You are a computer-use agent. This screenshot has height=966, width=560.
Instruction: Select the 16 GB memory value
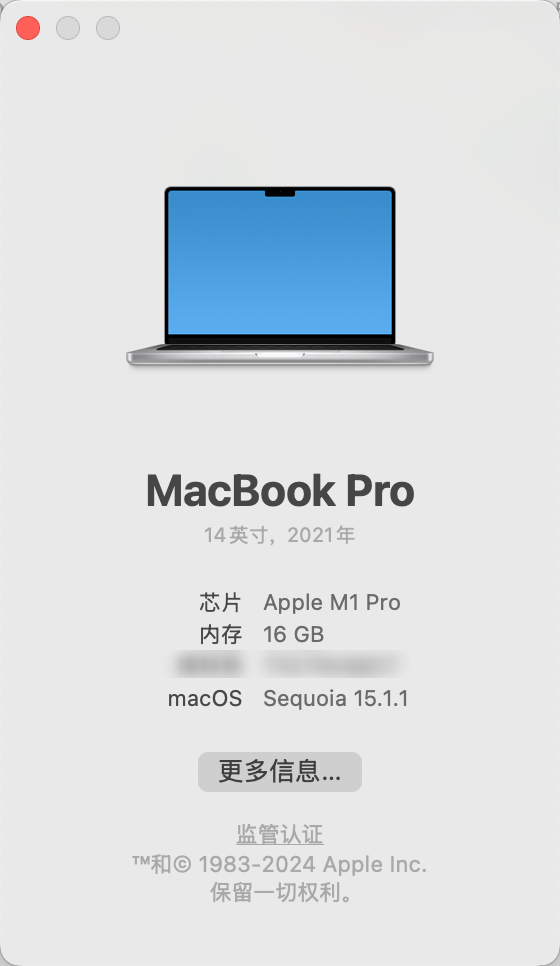[293, 635]
